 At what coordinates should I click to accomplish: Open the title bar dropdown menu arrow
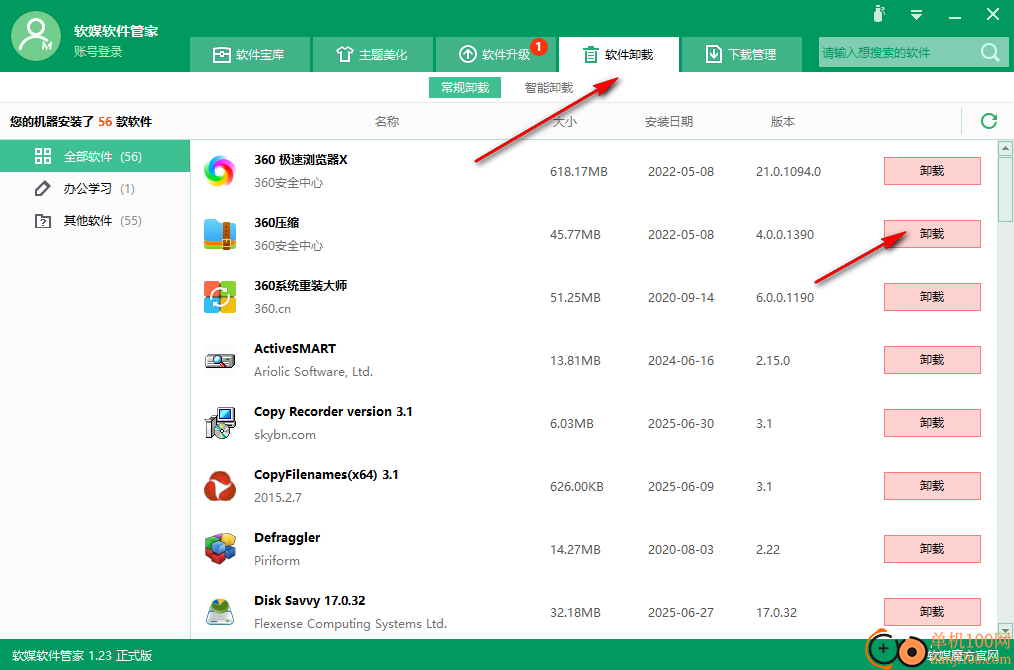[x=916, y=14]
